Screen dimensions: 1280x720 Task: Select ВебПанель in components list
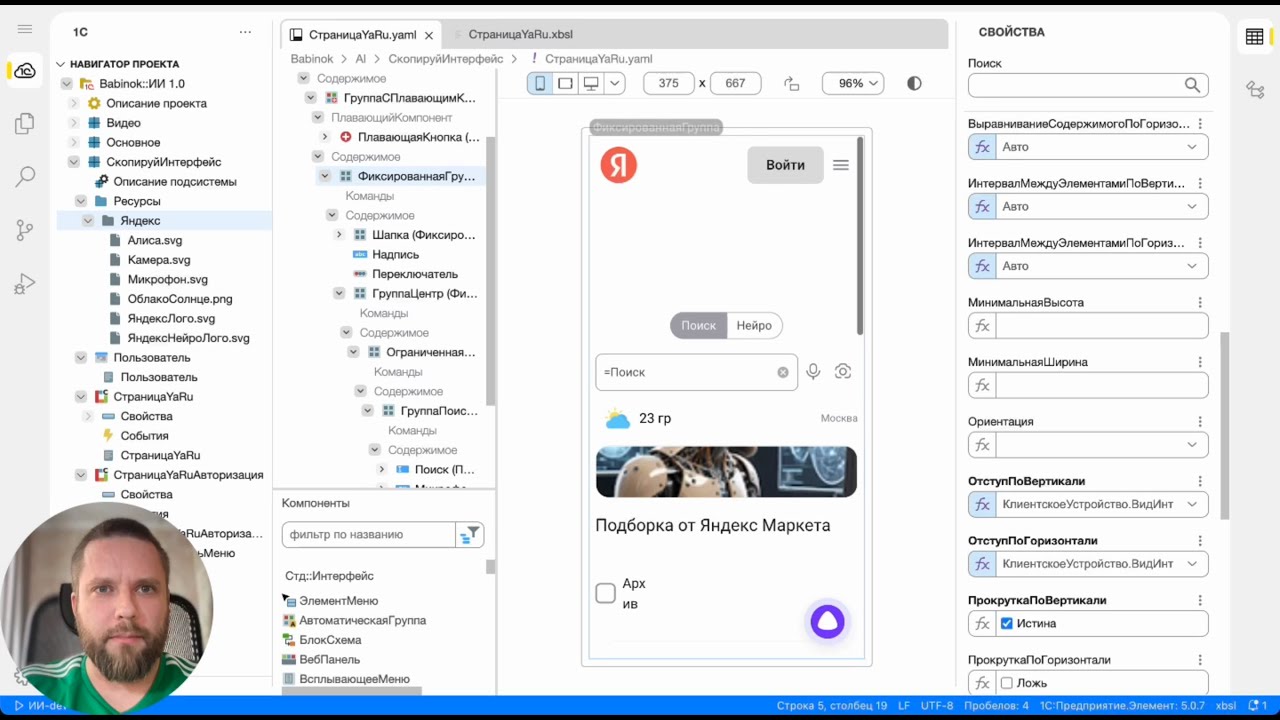pos(329,660)
